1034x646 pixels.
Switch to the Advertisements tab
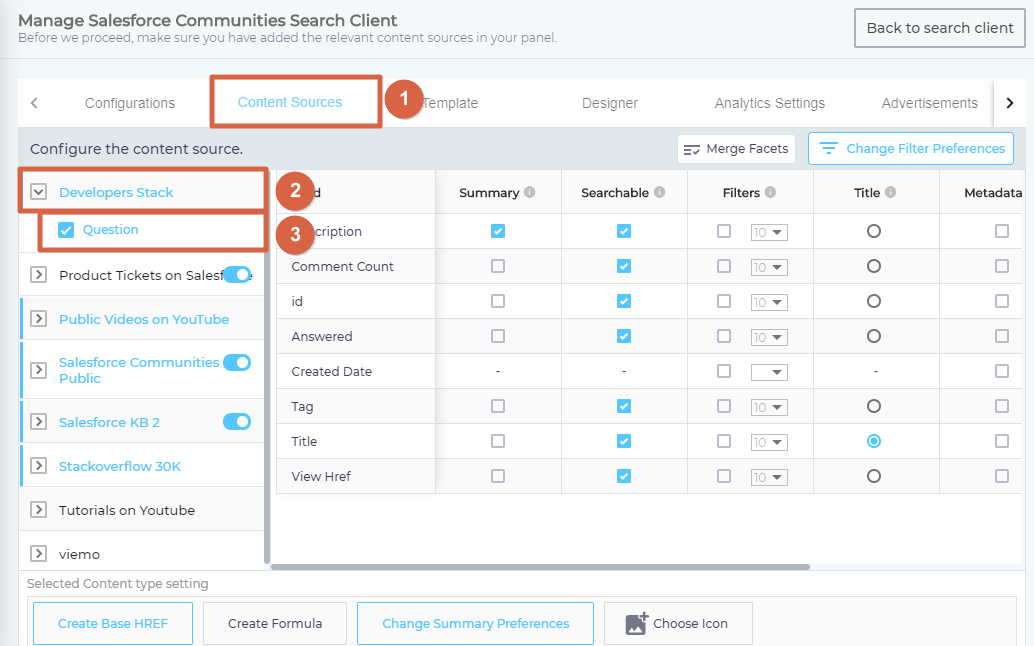(x=930, y=103)
